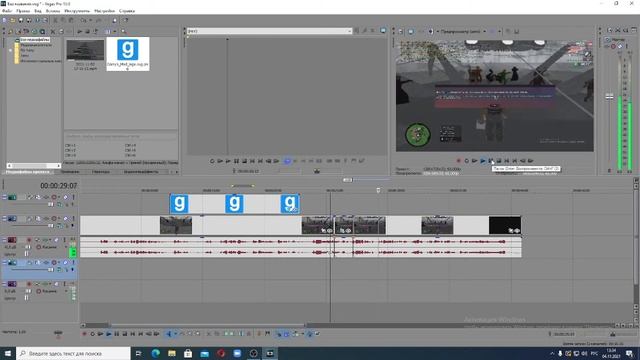Image resolution: width=640 pixels, height=360 pixels.
Task: Expand 'По типу' folder in media tree
Action: coord(10,50)
